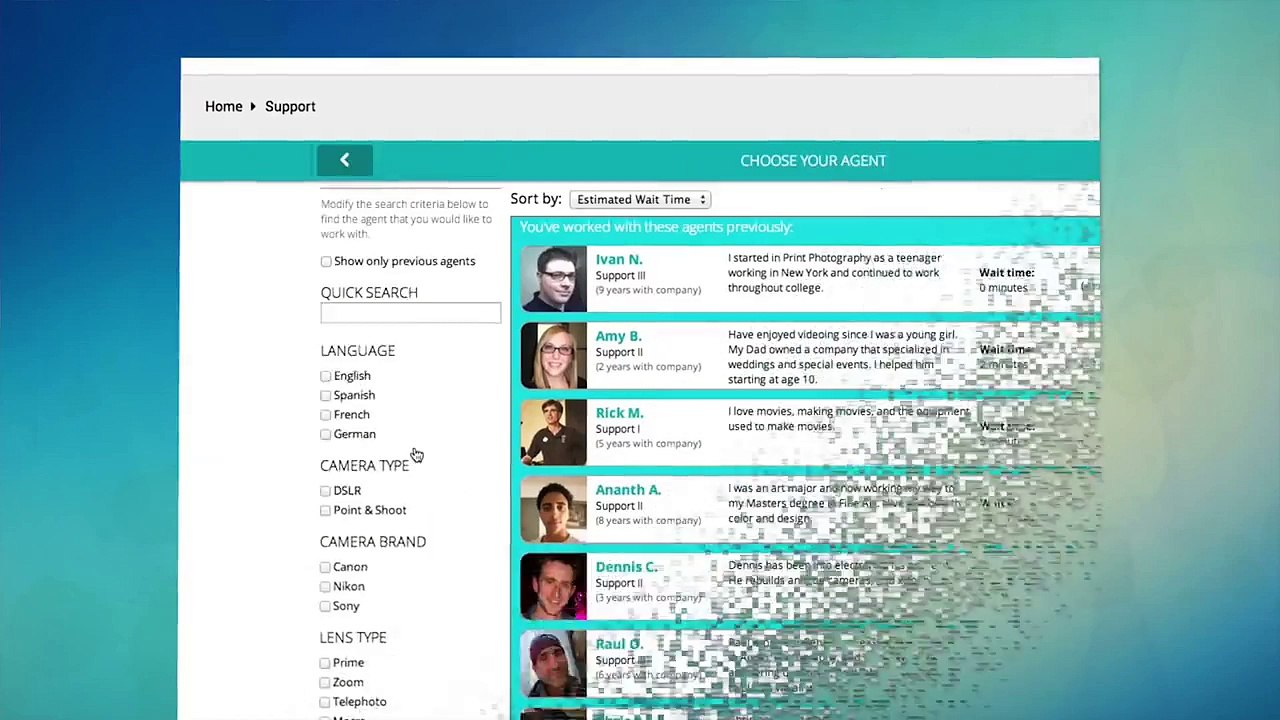The height and width of the screenshot is (720, 1280).
Task: Click the 'Modify the search criteria' instructions
Action: pyautogui.click(x=406, y=219)
